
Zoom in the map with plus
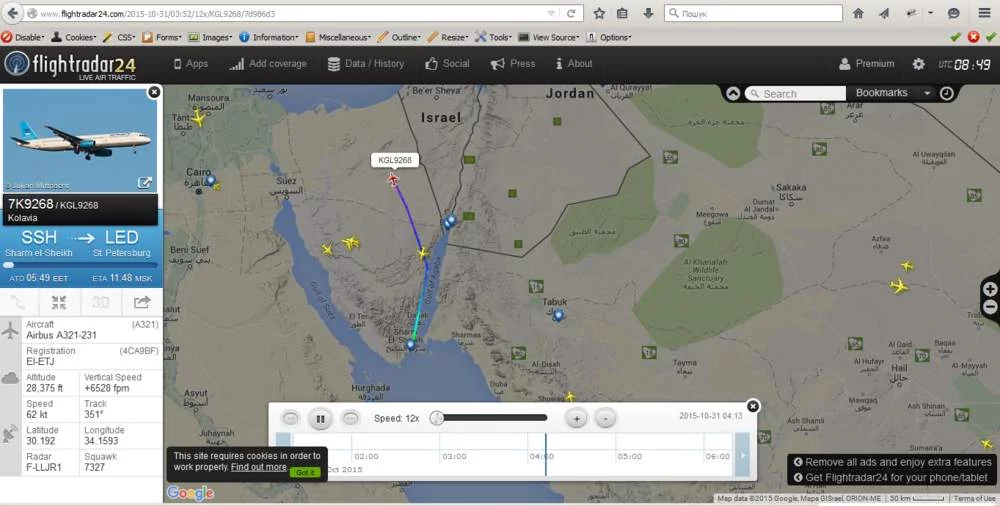click(990, 289)
